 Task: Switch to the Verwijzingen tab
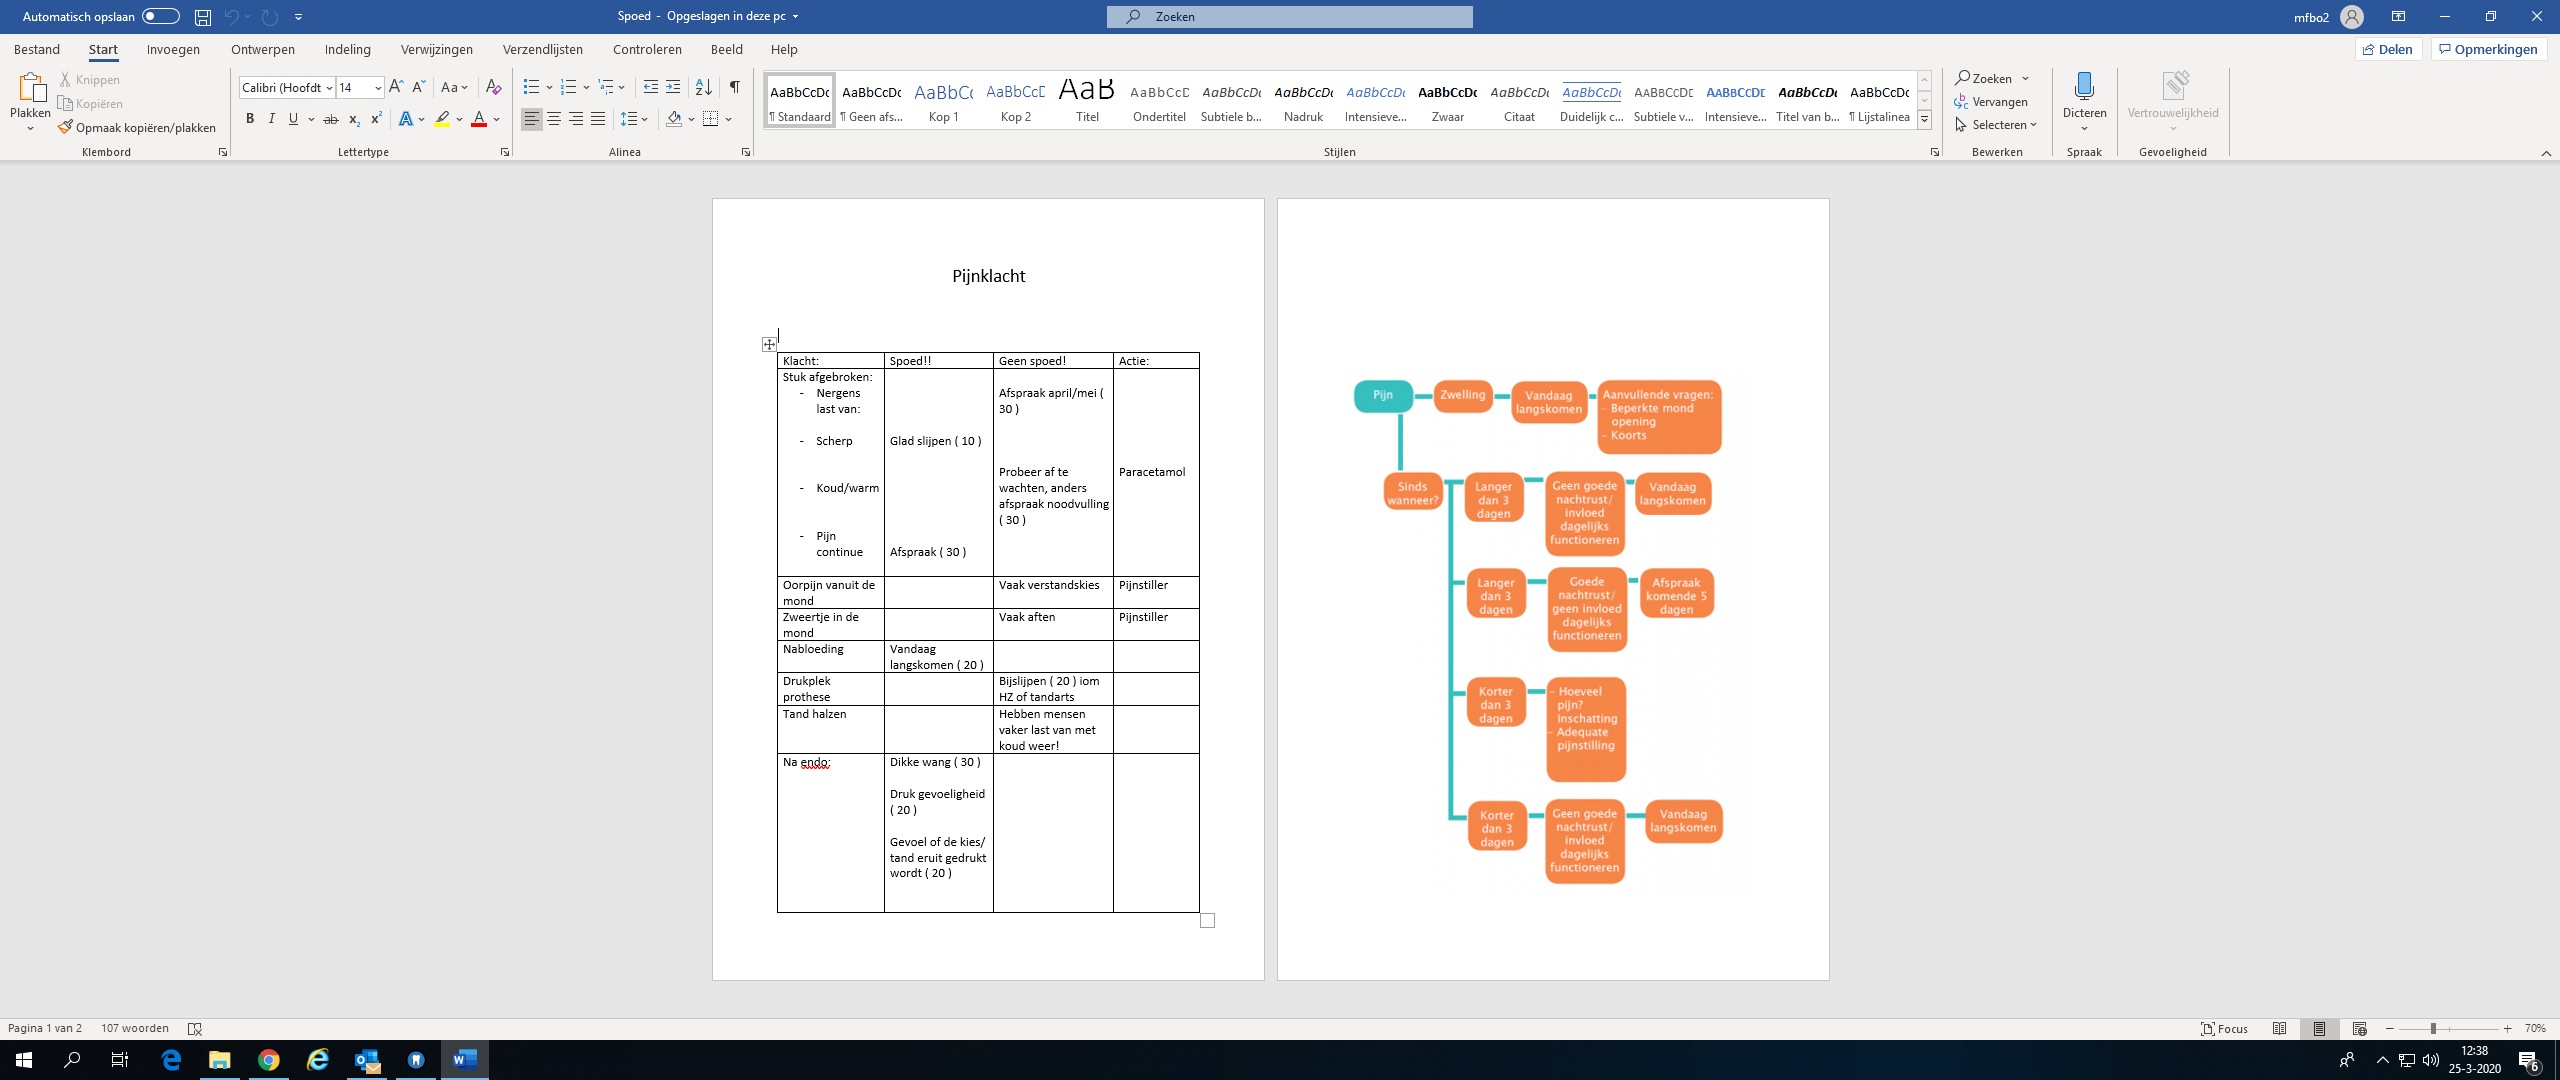[x=437, y=49]
